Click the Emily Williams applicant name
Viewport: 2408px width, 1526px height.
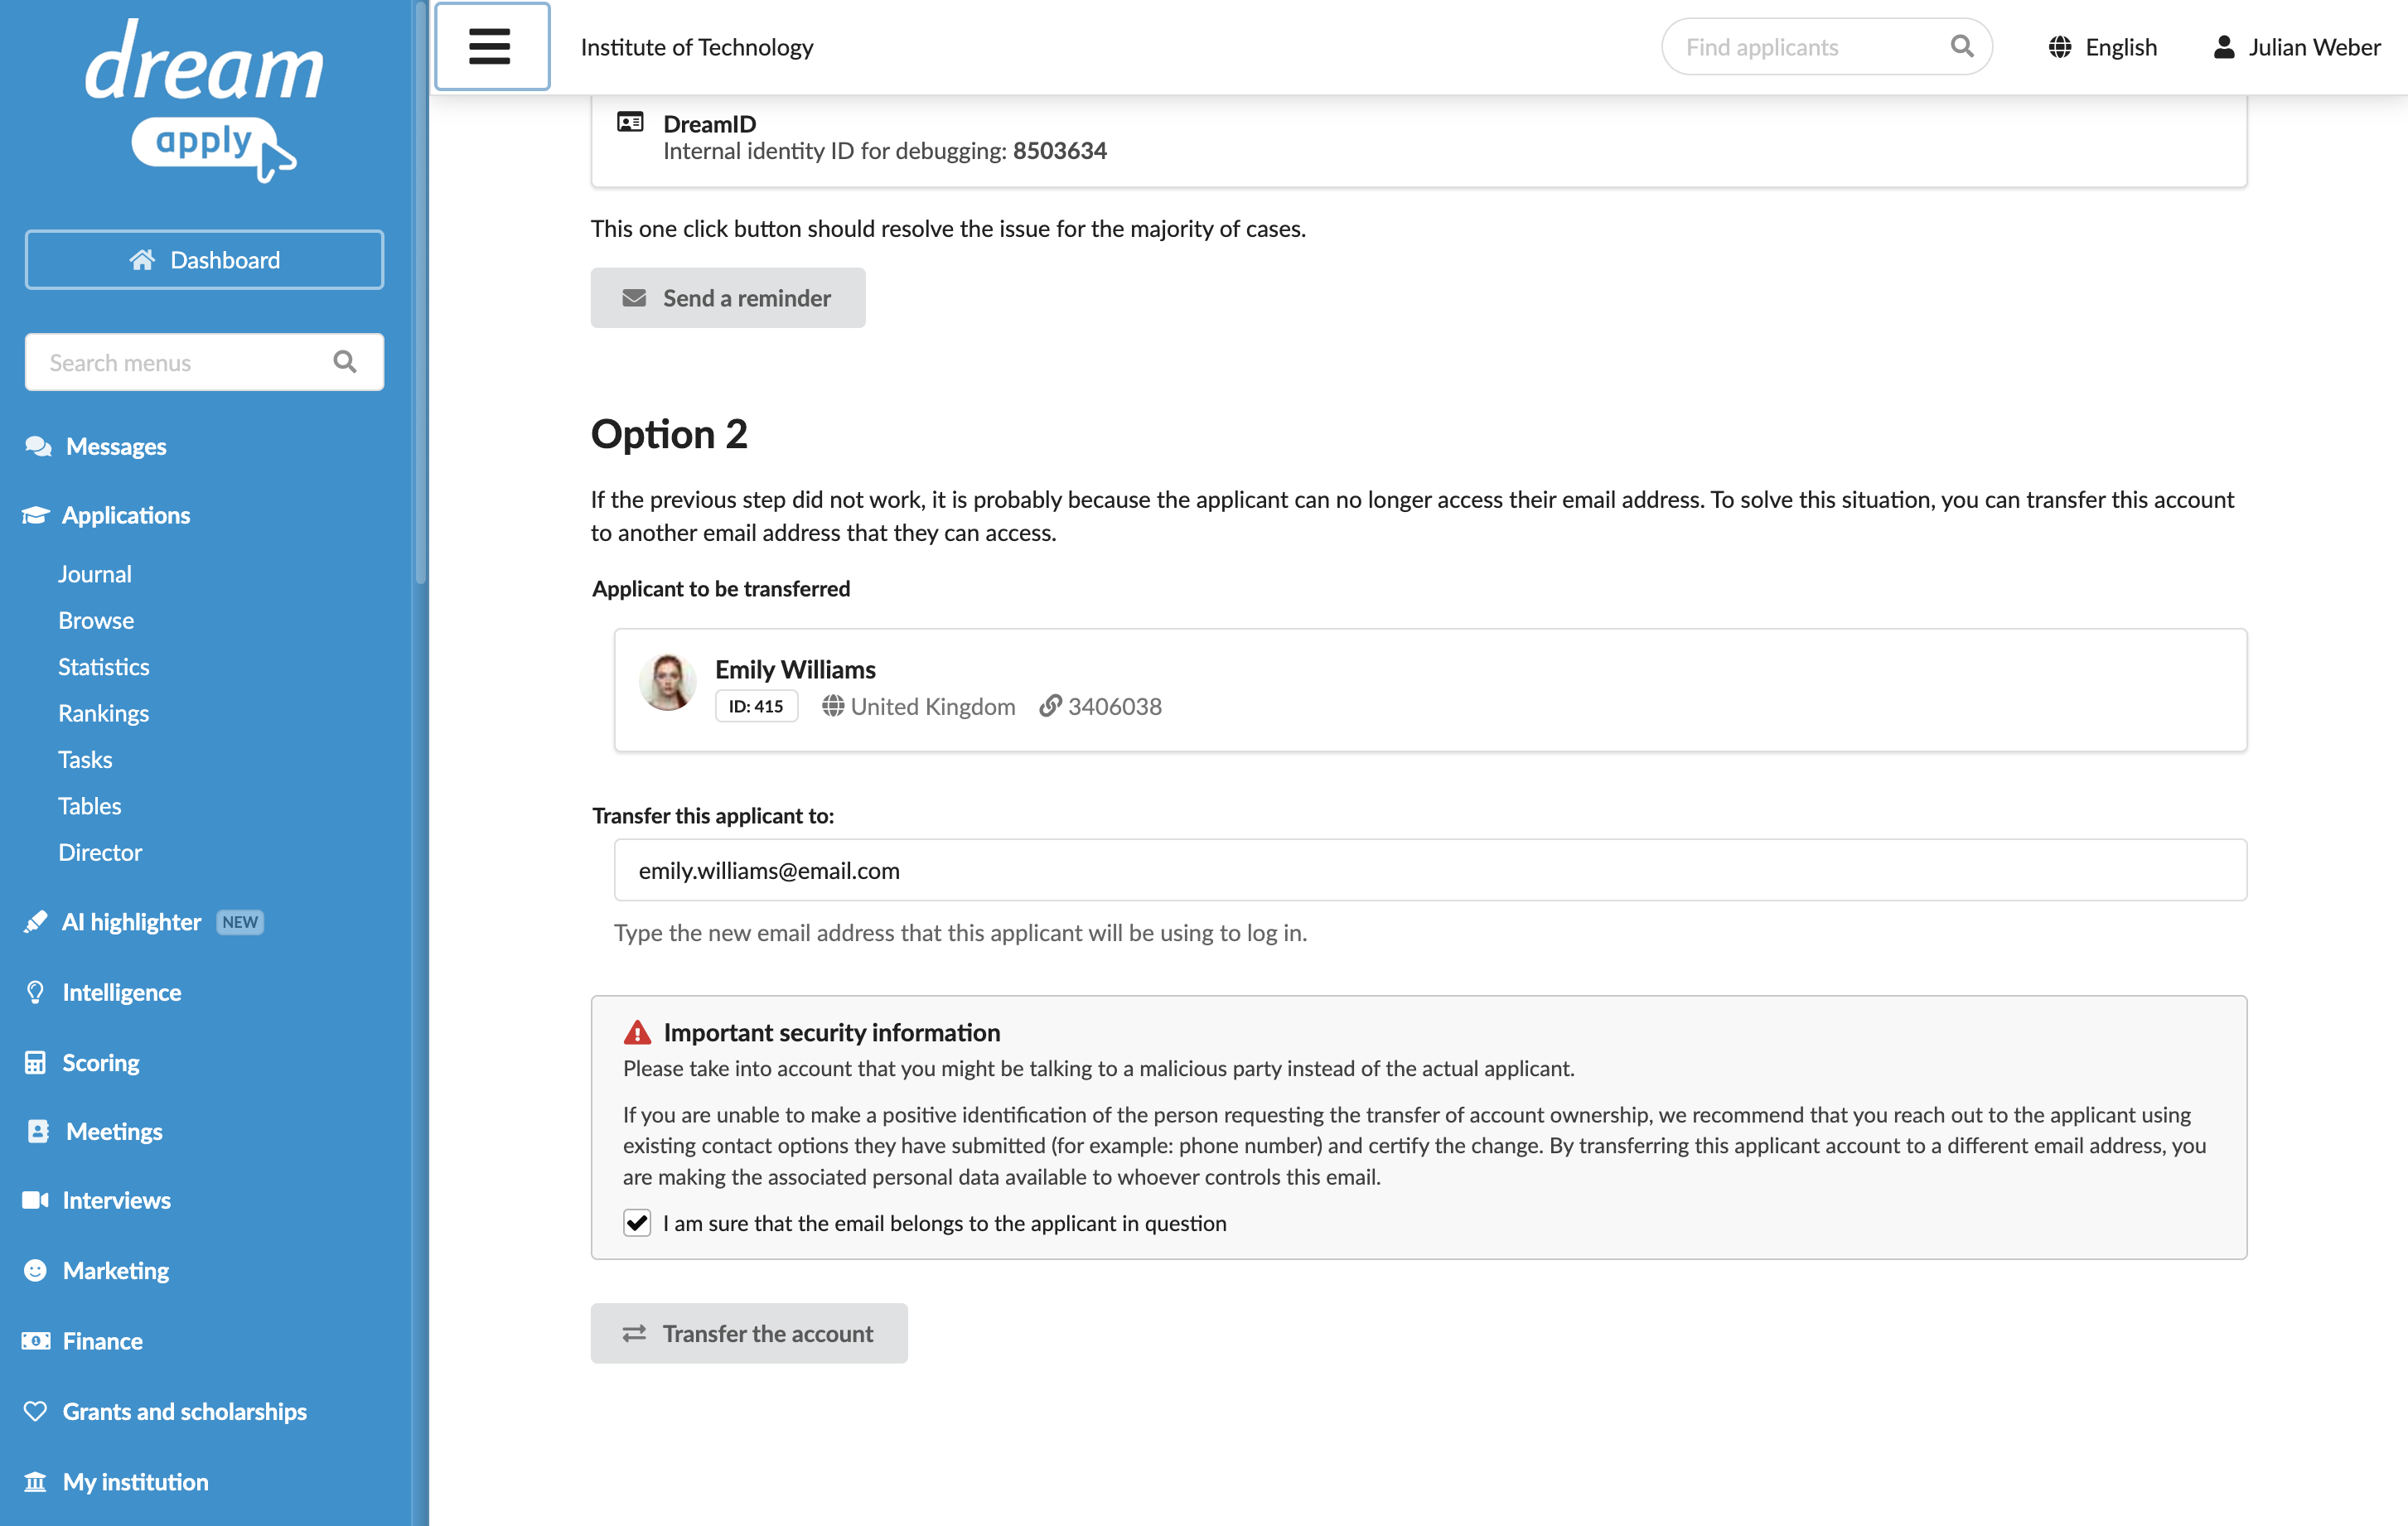[795, 669]
